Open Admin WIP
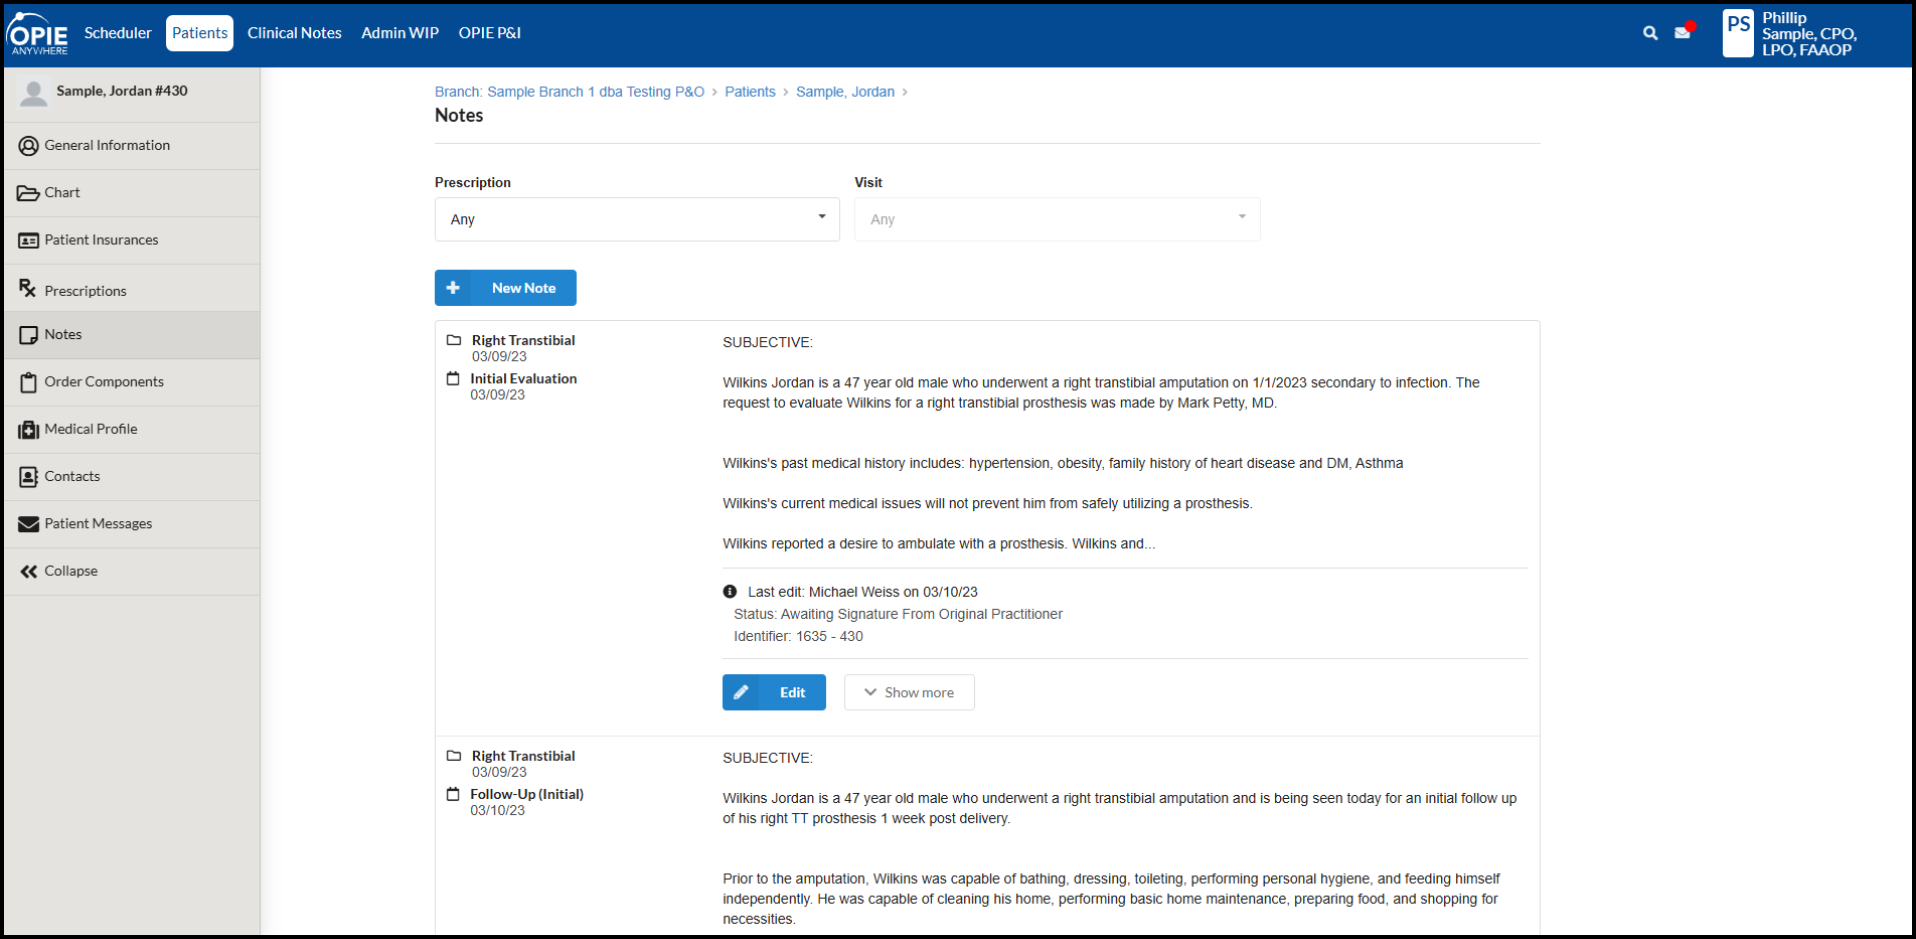Screen dimensions: 1916x939 point(400,33)
